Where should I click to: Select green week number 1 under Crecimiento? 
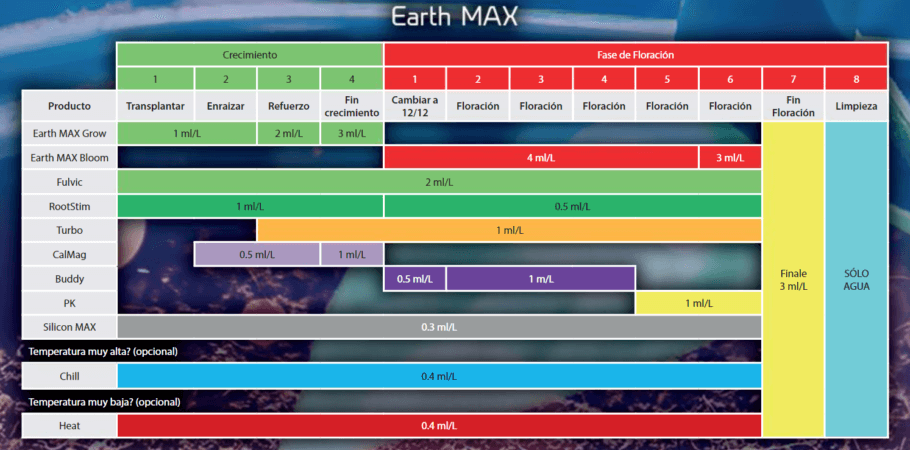click(x=156, y=79)
